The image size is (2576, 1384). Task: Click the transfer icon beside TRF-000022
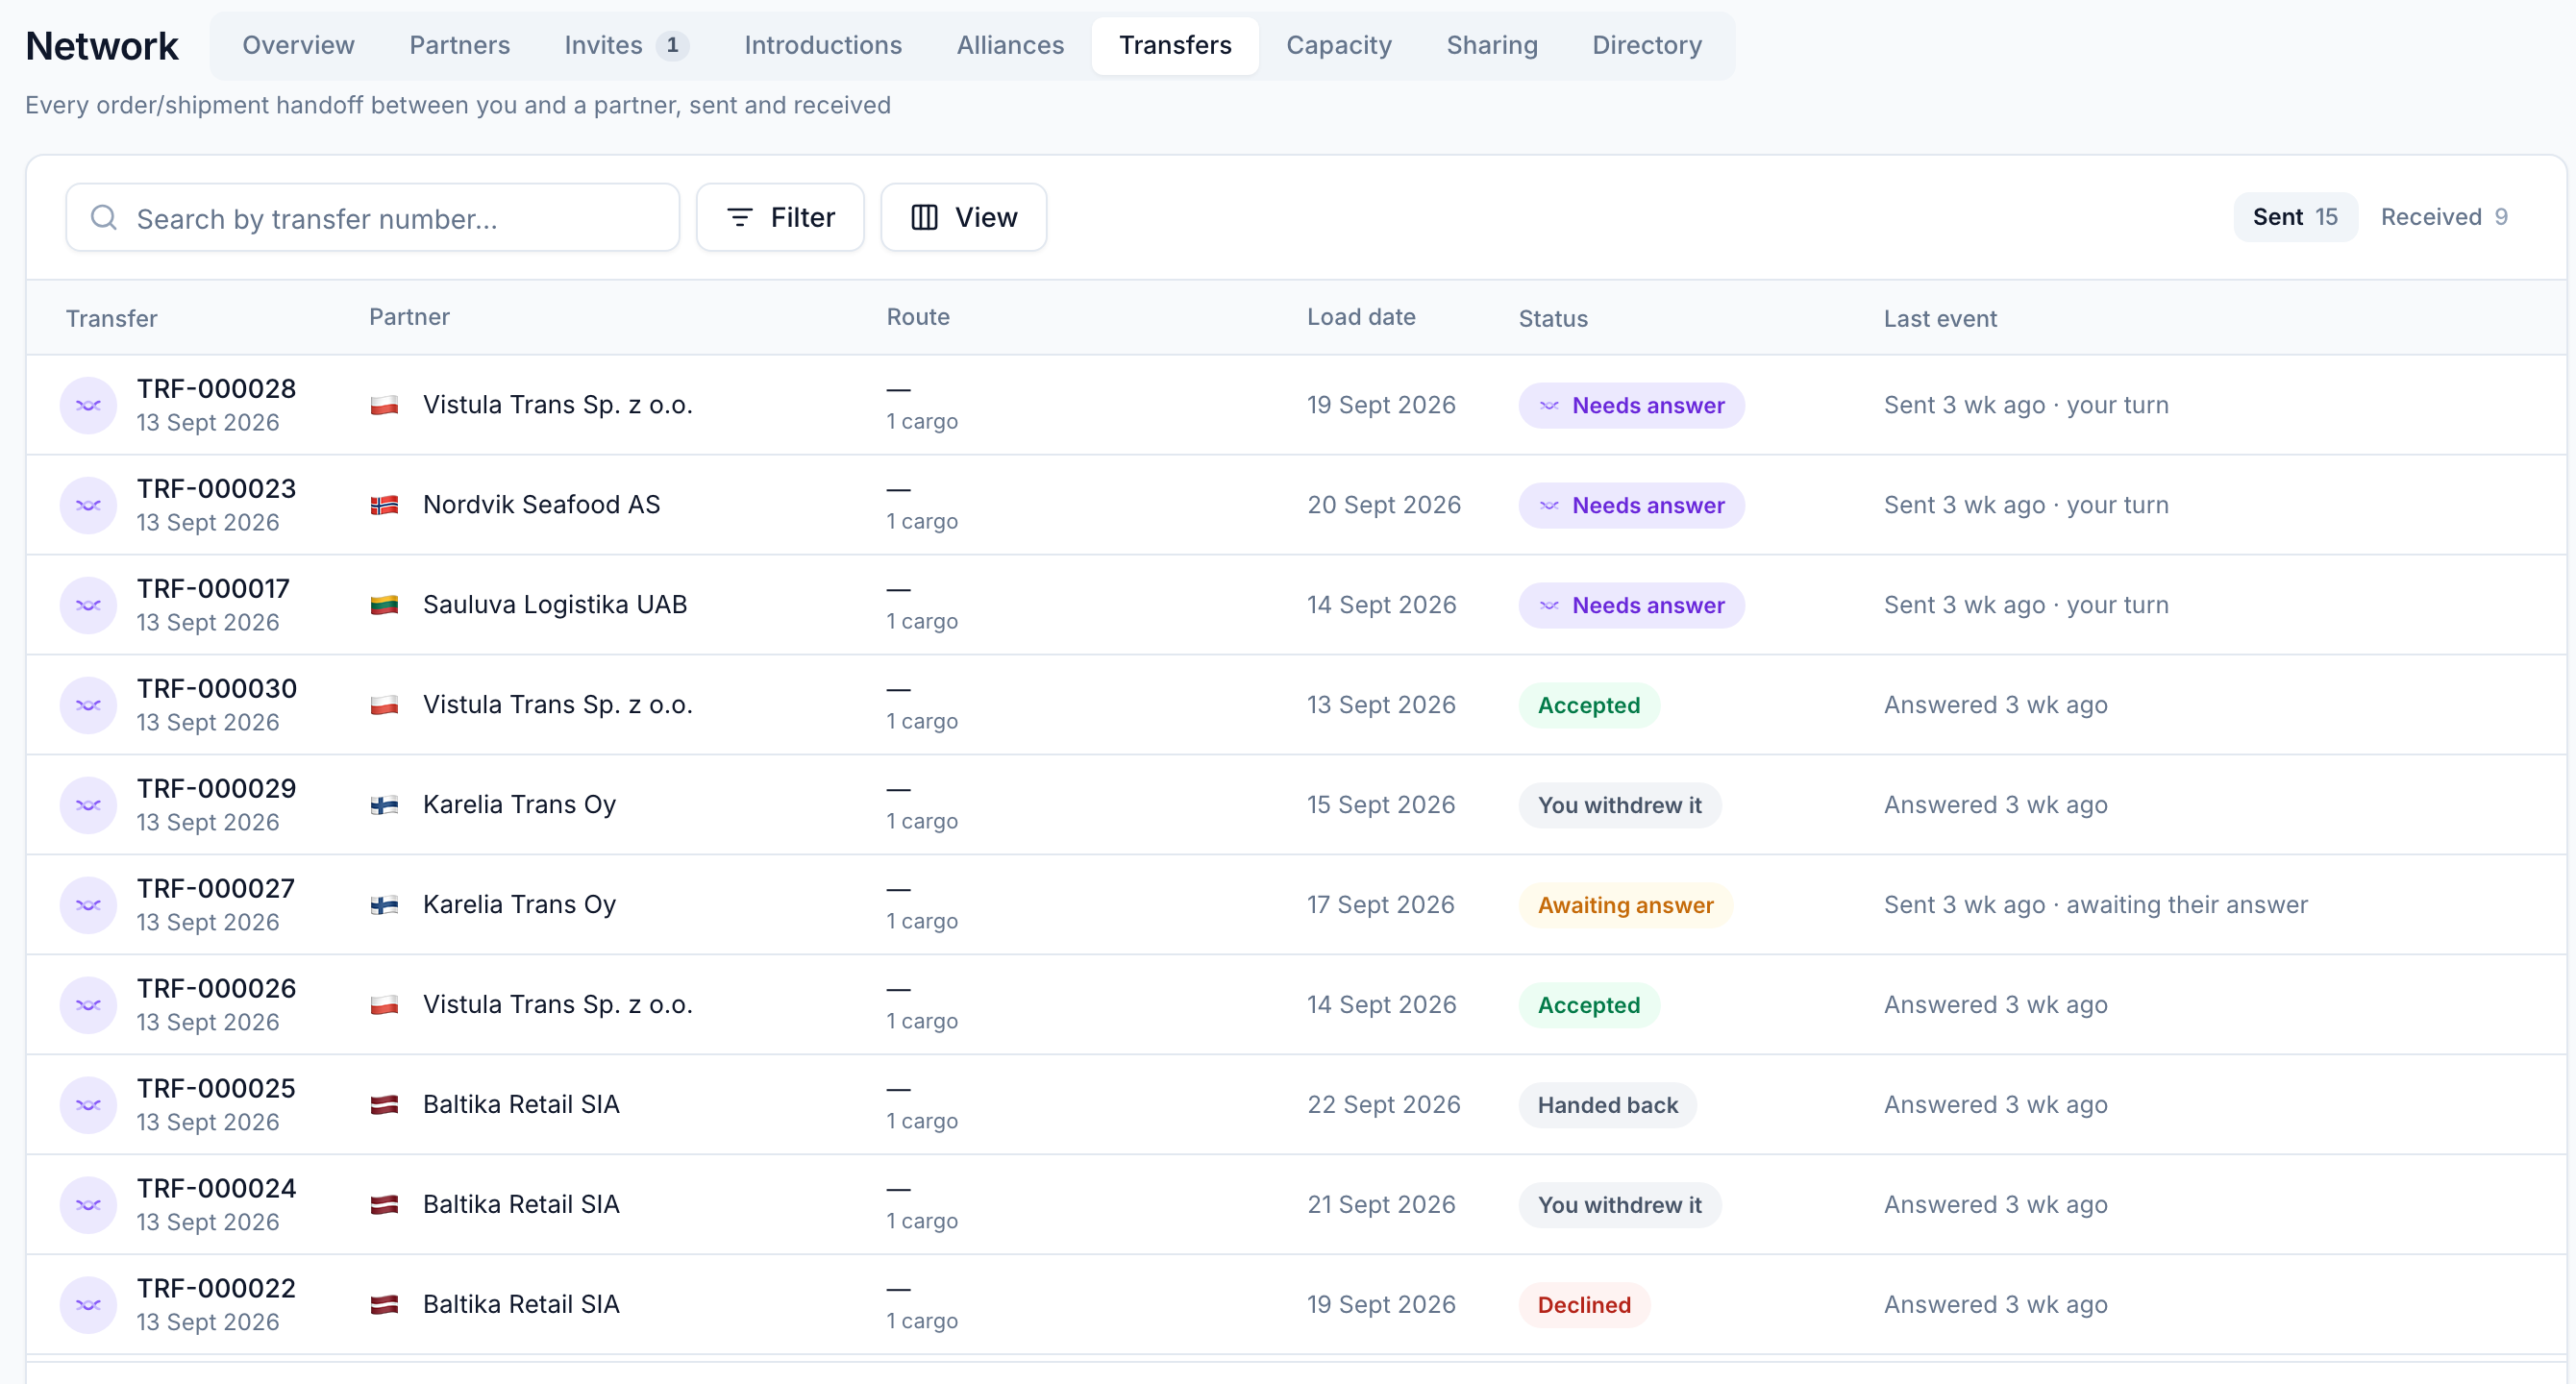88,1305
